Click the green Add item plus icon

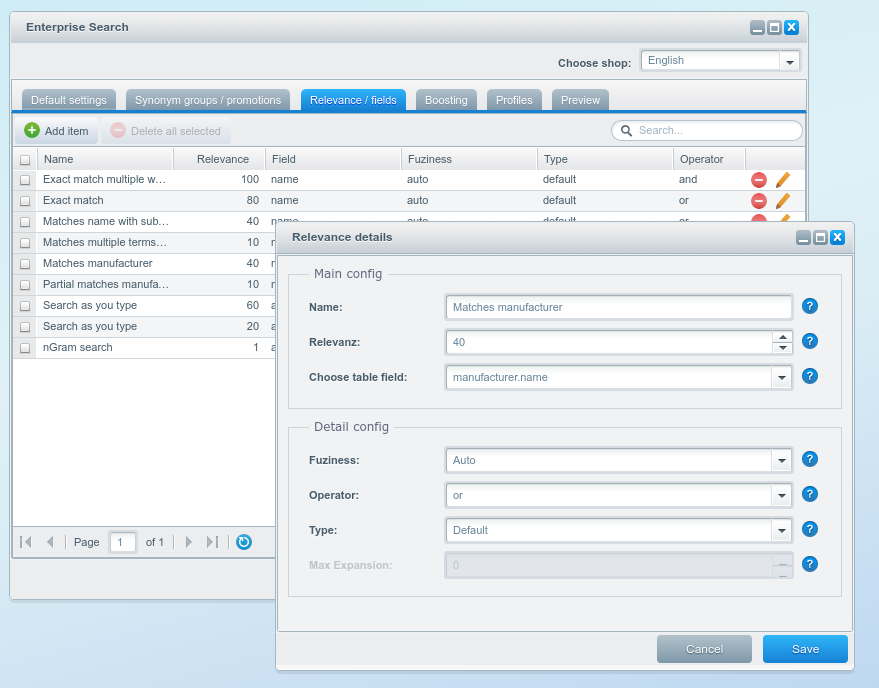[x=32, y=131]
